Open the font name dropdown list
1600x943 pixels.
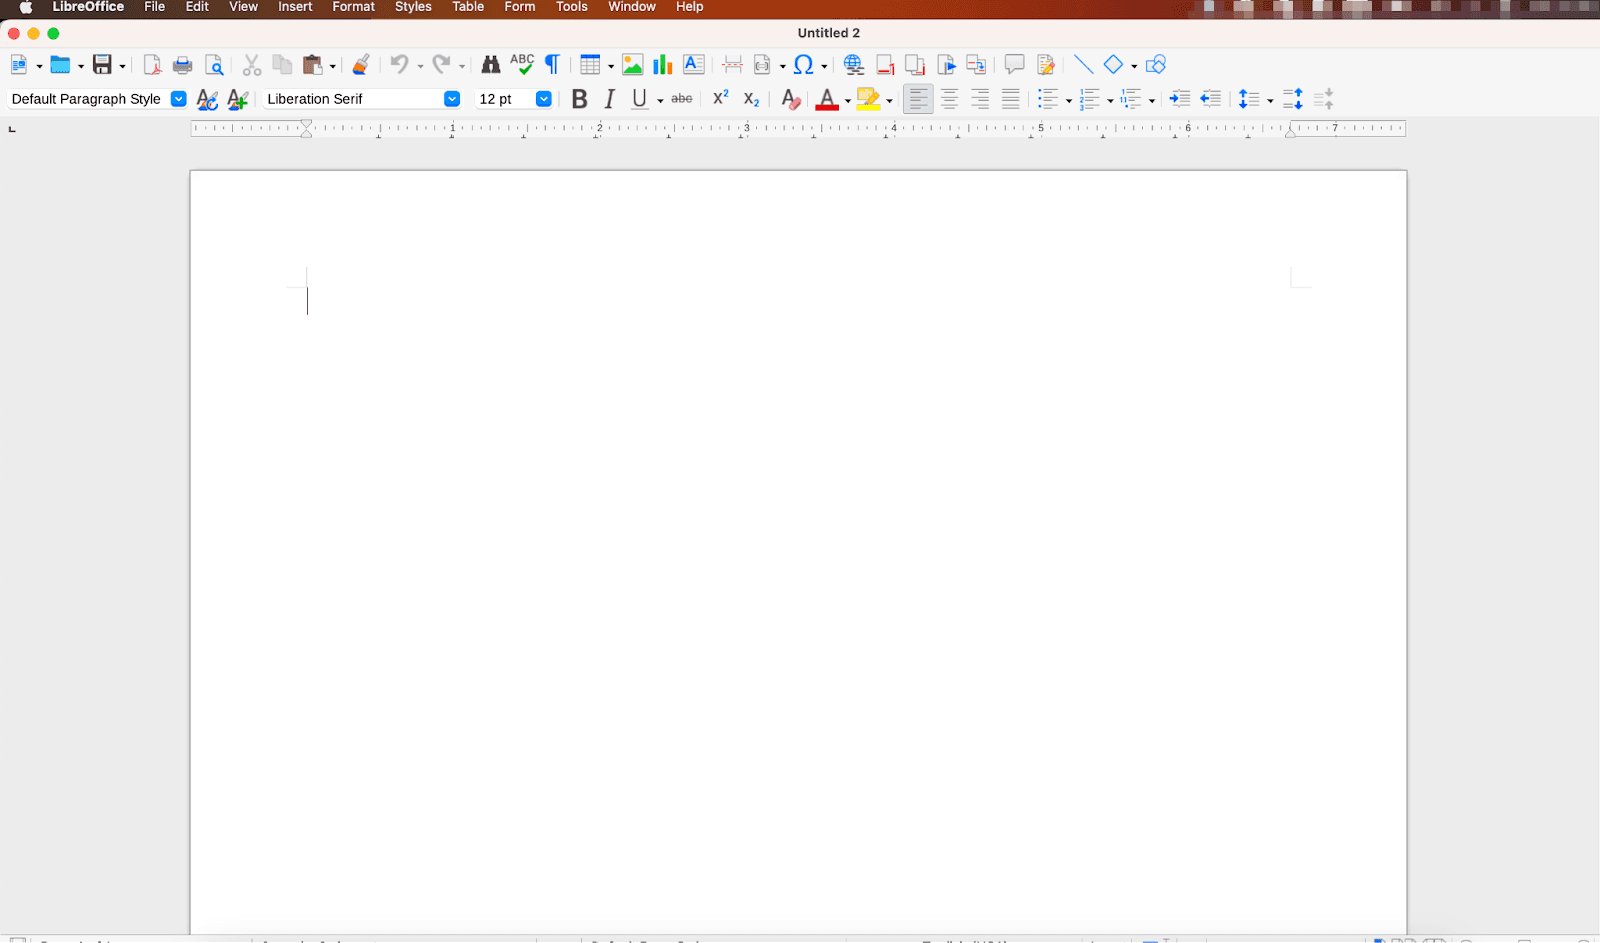[452, 99]
